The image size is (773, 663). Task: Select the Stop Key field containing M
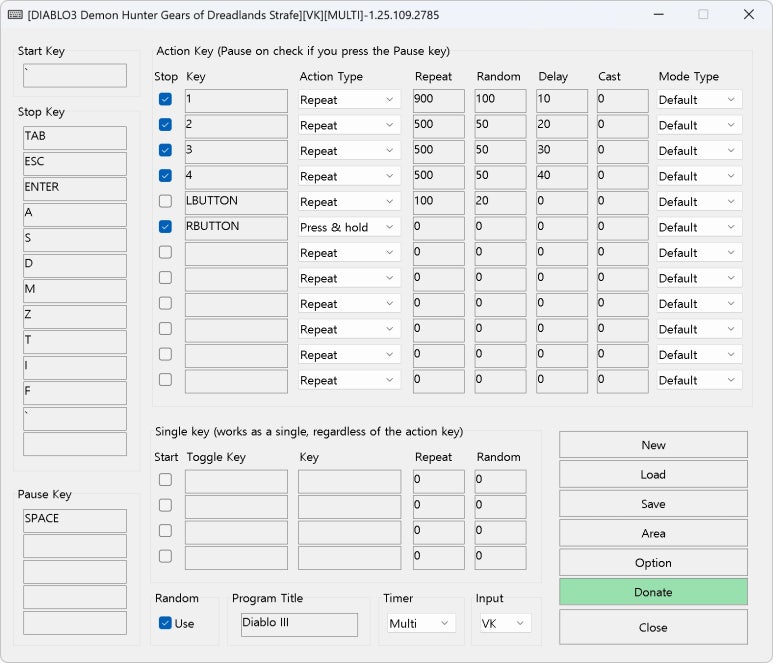pyautogui.click(x=75, y=291)
